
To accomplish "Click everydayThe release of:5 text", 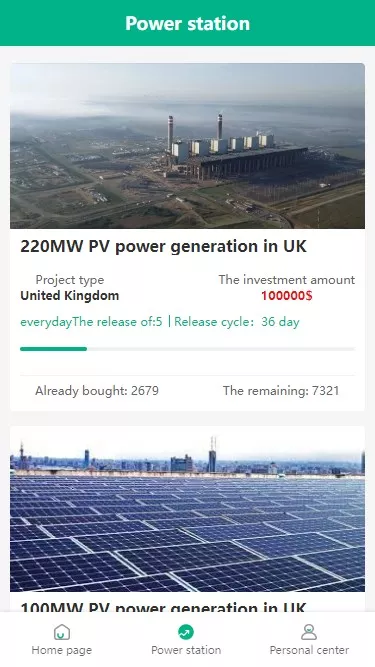I will click(x=91, y=322).
